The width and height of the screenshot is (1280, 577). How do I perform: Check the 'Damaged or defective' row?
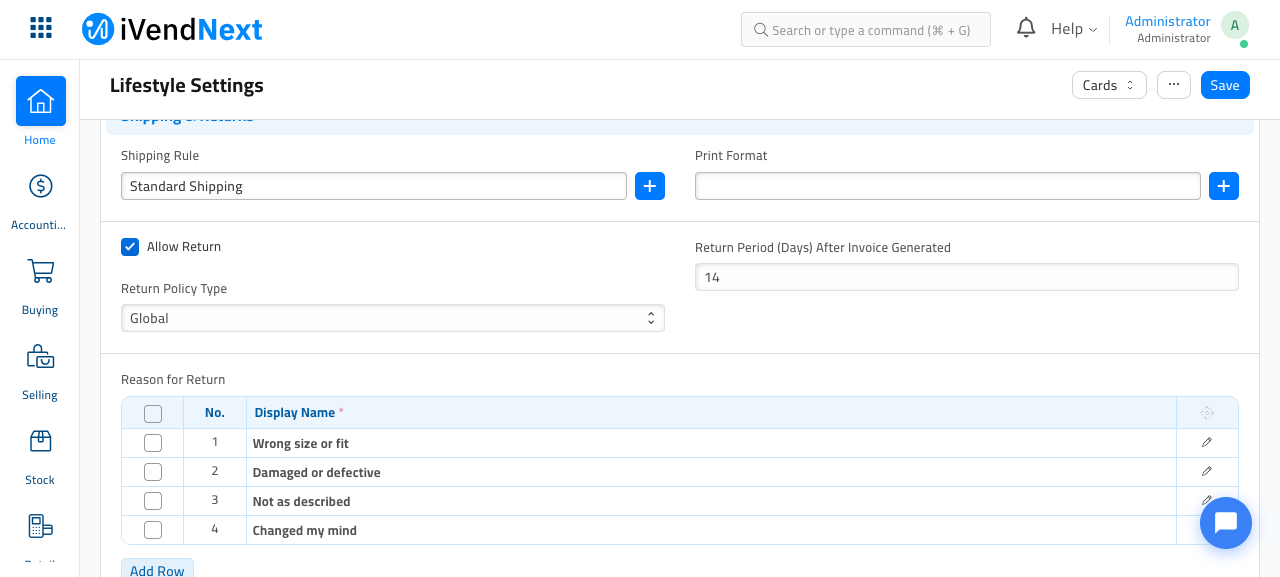(153, 472)
